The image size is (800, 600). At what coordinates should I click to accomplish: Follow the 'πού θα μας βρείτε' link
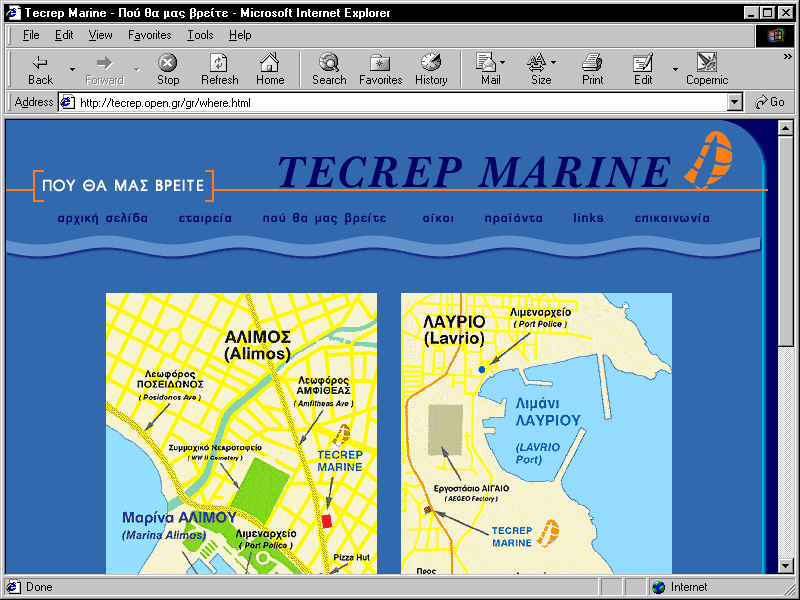pos(324,218)
